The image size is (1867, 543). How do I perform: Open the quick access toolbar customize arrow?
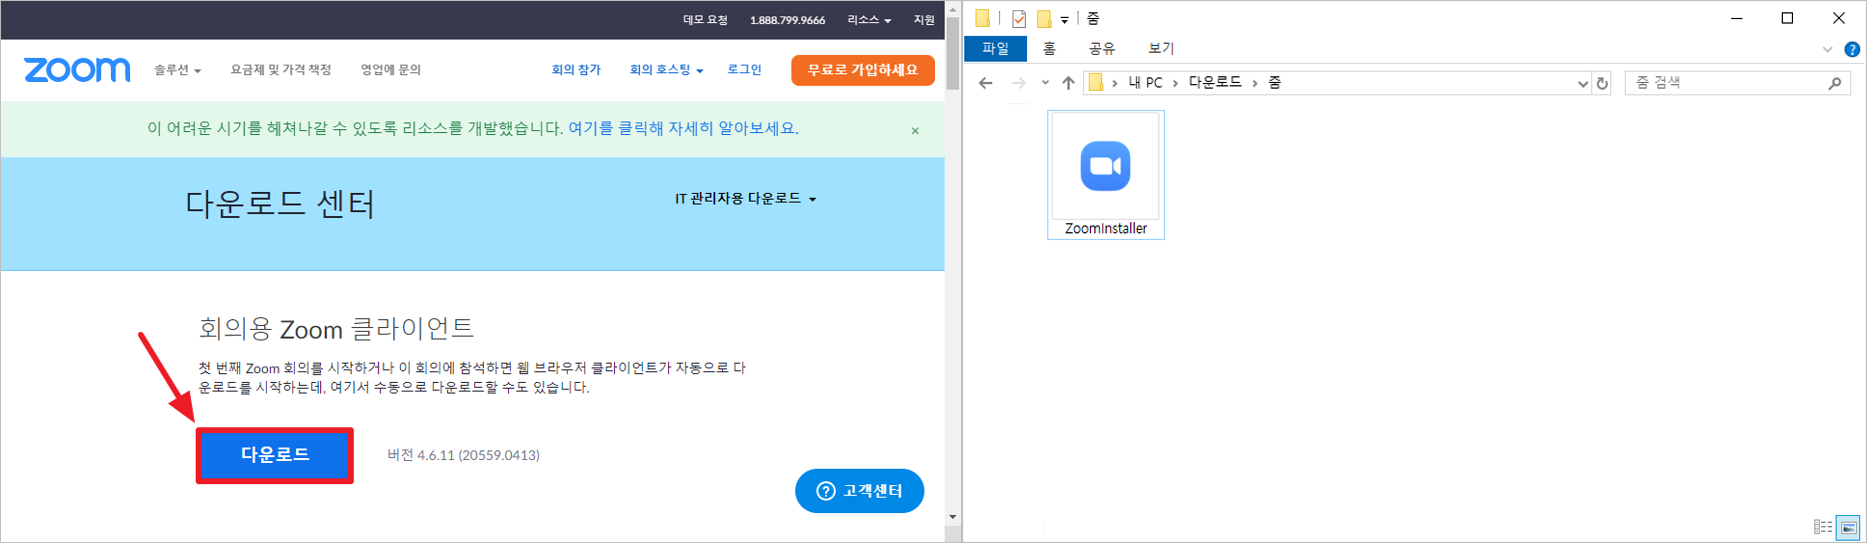[x=1064, y=19]
